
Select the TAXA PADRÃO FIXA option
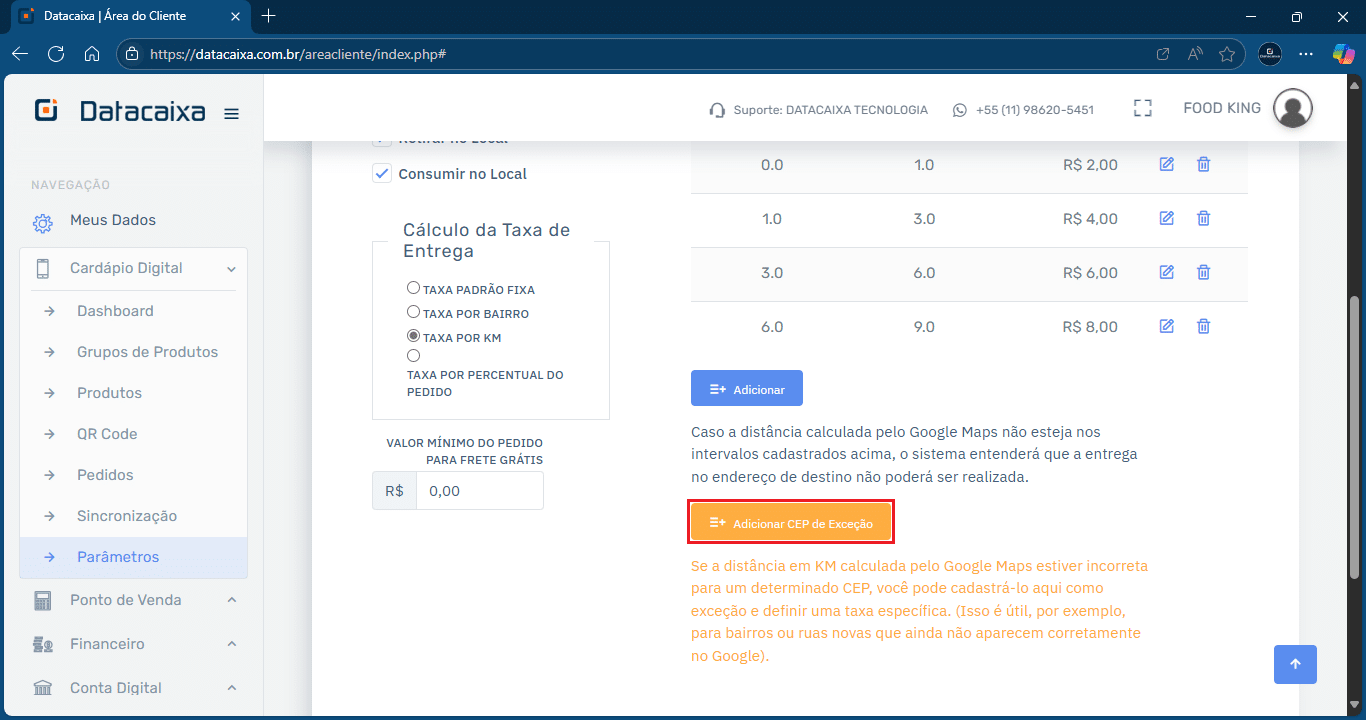413,287
